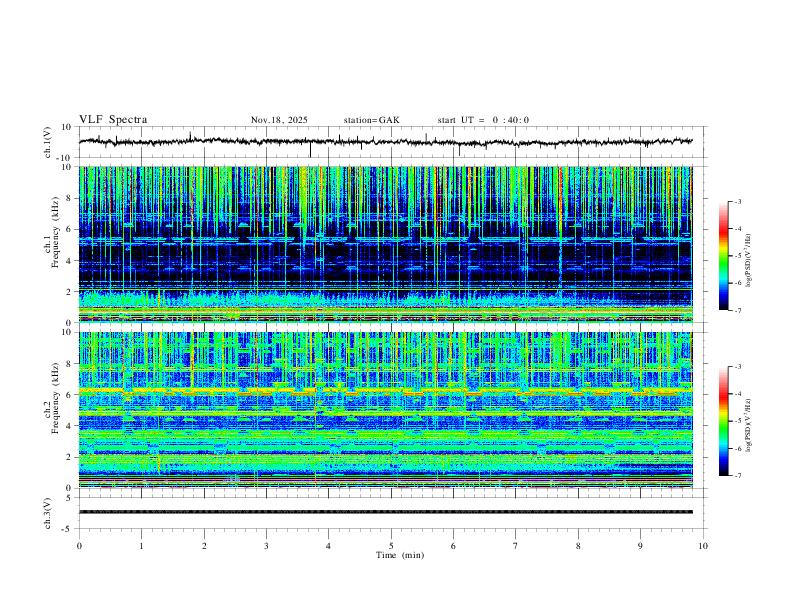The height and width of the screenshot is (612, 792).
Task: Click the ch.1 voltage waveform trace
Action: click(386, 142)
